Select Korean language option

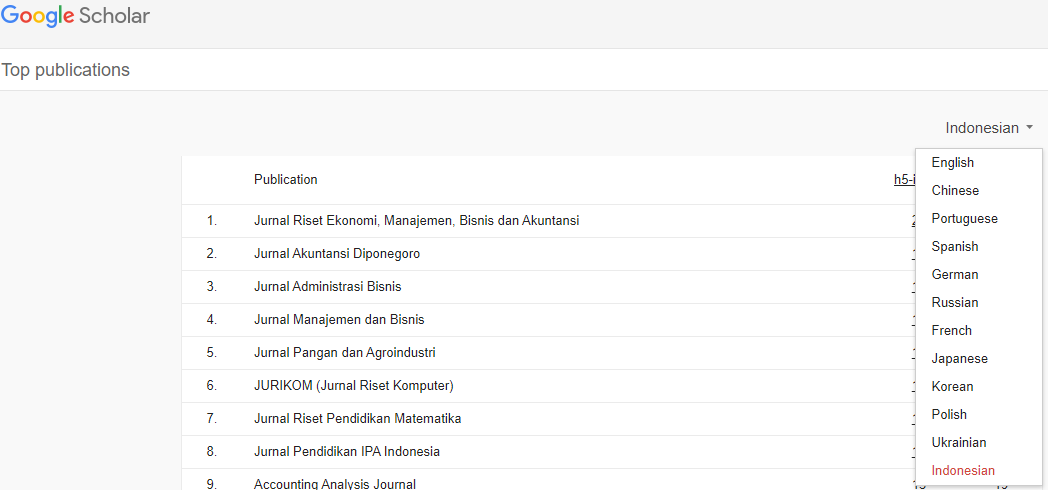tap(952, 387)
